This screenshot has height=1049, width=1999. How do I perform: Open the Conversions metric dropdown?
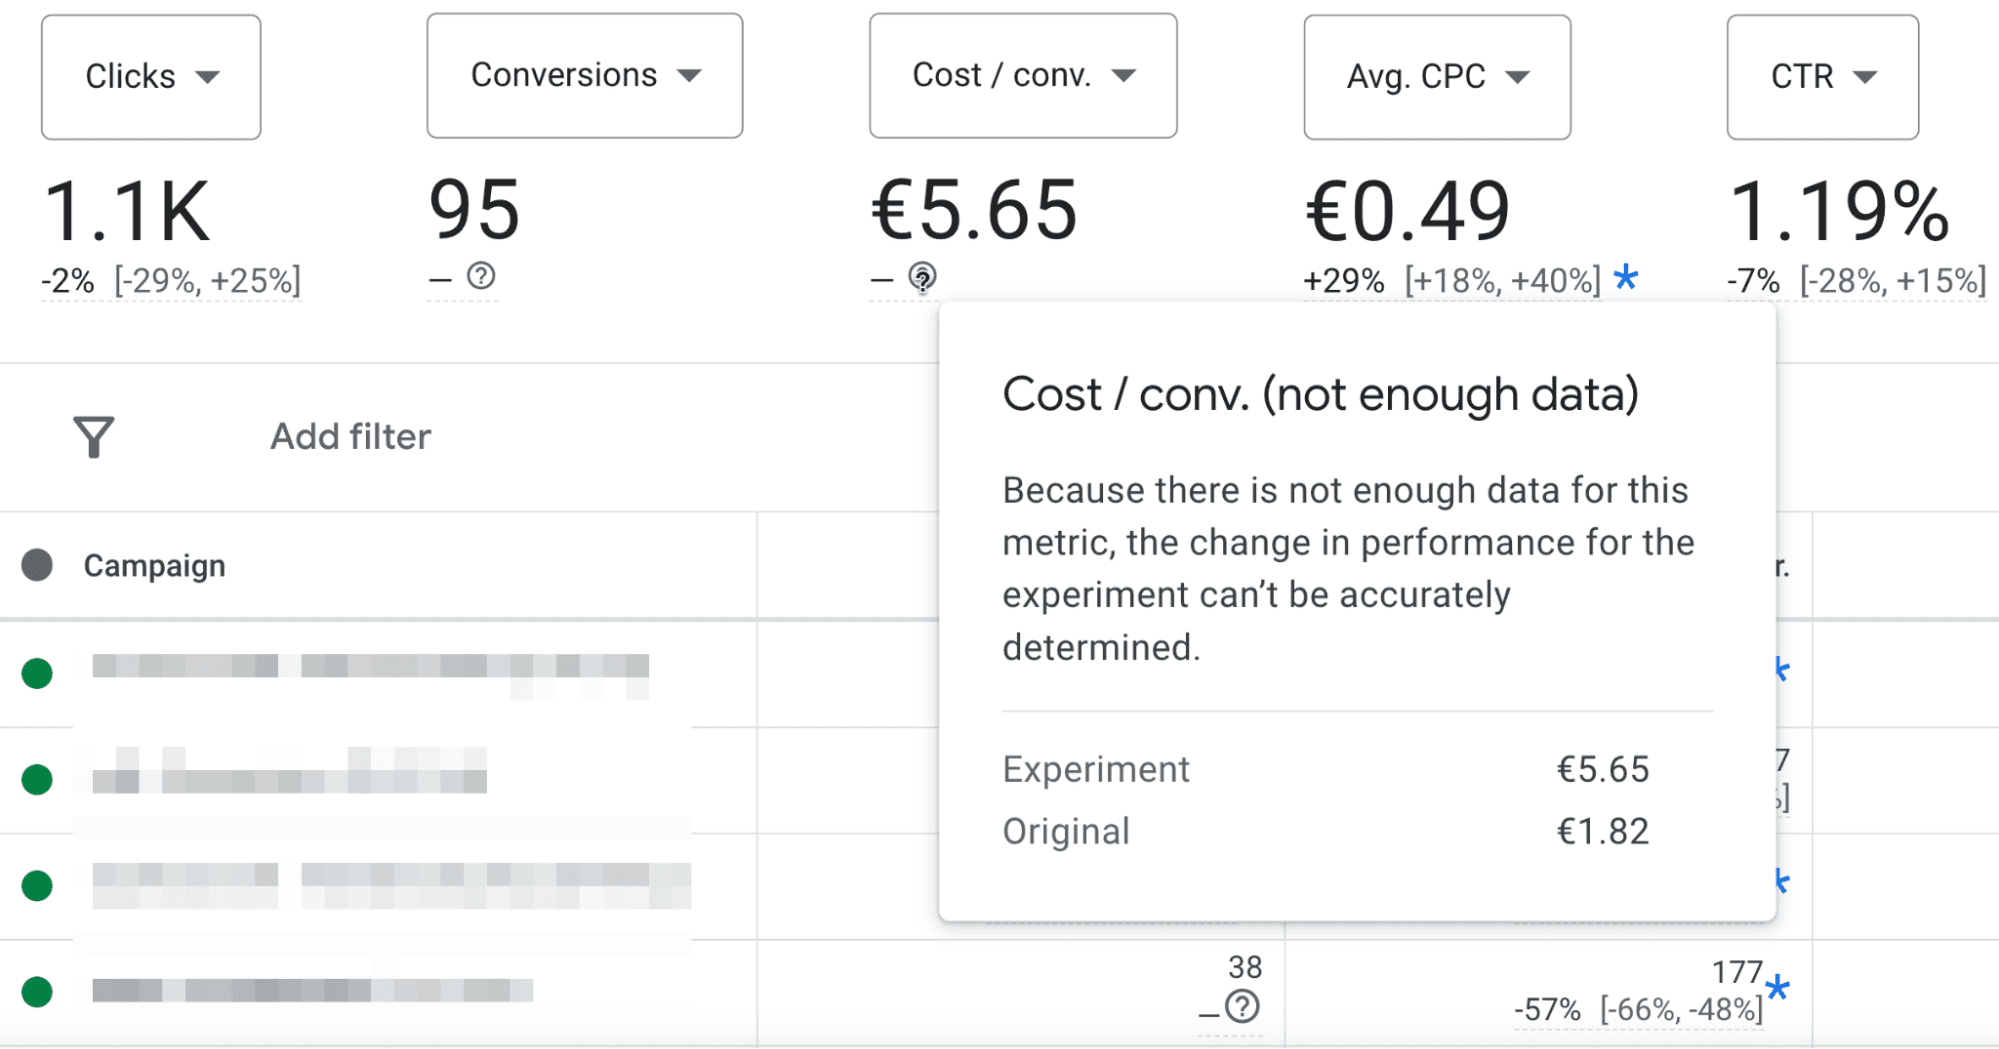click(689, 74)
